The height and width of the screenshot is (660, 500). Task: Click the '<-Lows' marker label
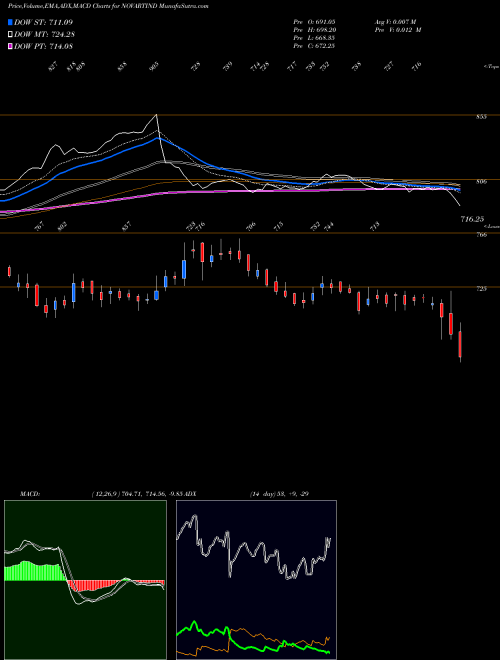pyautogui.click(x=491, y=226)
